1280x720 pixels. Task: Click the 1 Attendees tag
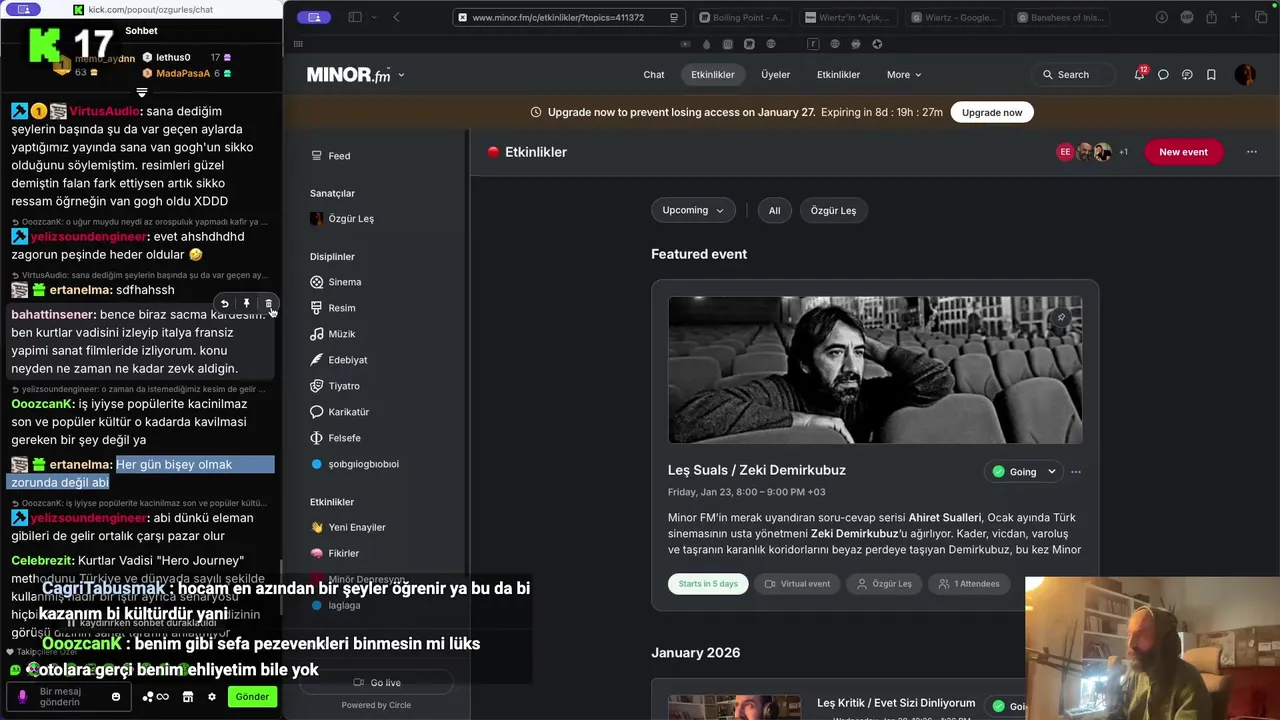[968, 584]
